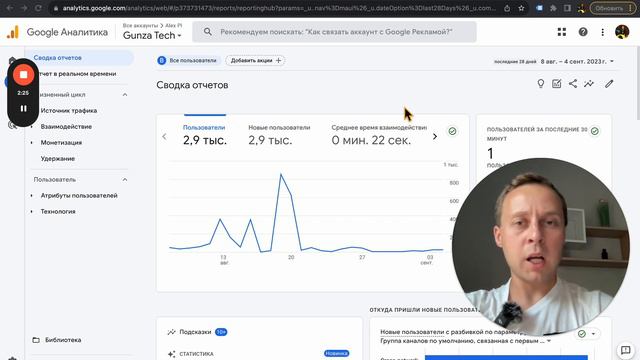Open the insights lightbulb icon

pyautogui.click(x=540, y=84)
